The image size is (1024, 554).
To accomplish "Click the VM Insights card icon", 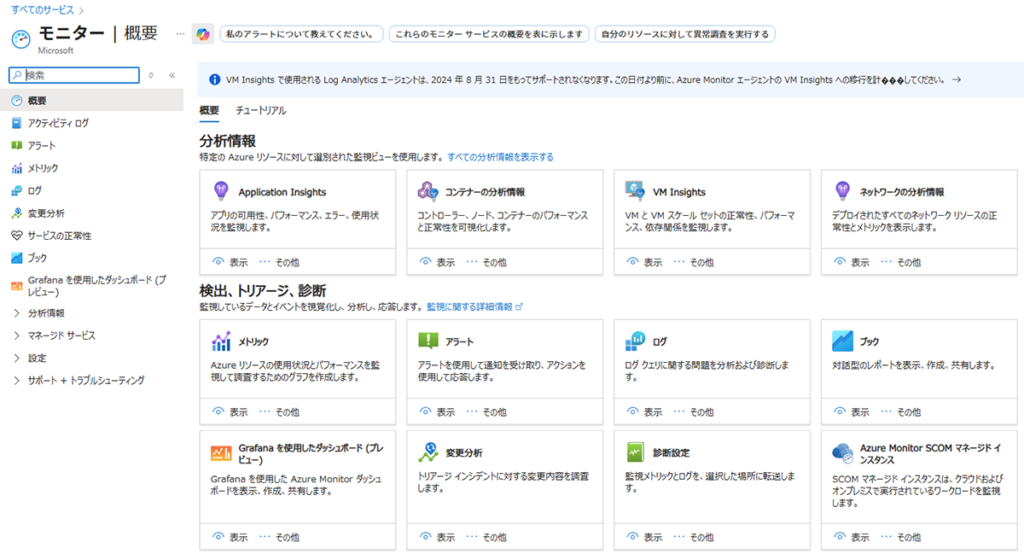I will [634, 191].
